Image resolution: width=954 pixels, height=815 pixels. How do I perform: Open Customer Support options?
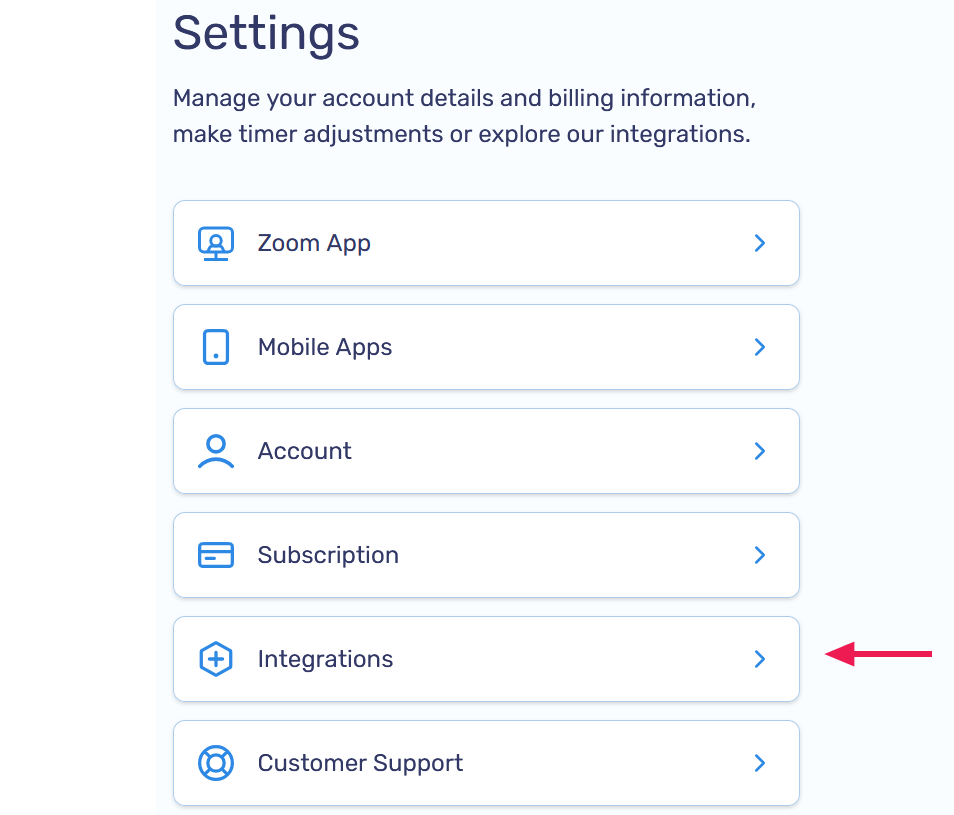486,762
